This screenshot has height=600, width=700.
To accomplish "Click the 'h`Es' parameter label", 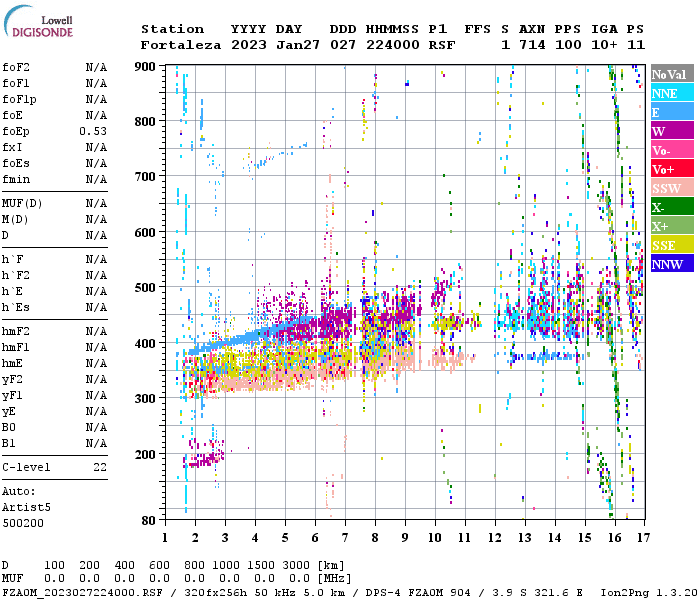I will [16, 308].
